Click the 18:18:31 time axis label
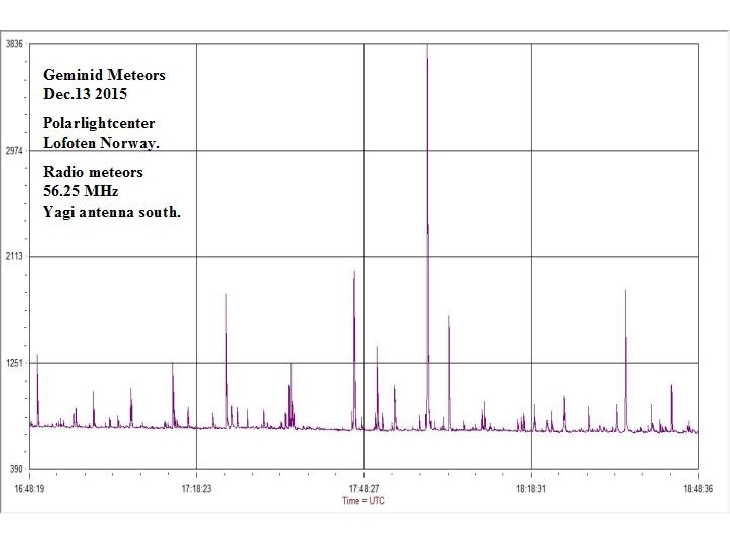This screenshot has width=730, height=548. (530, 489)
